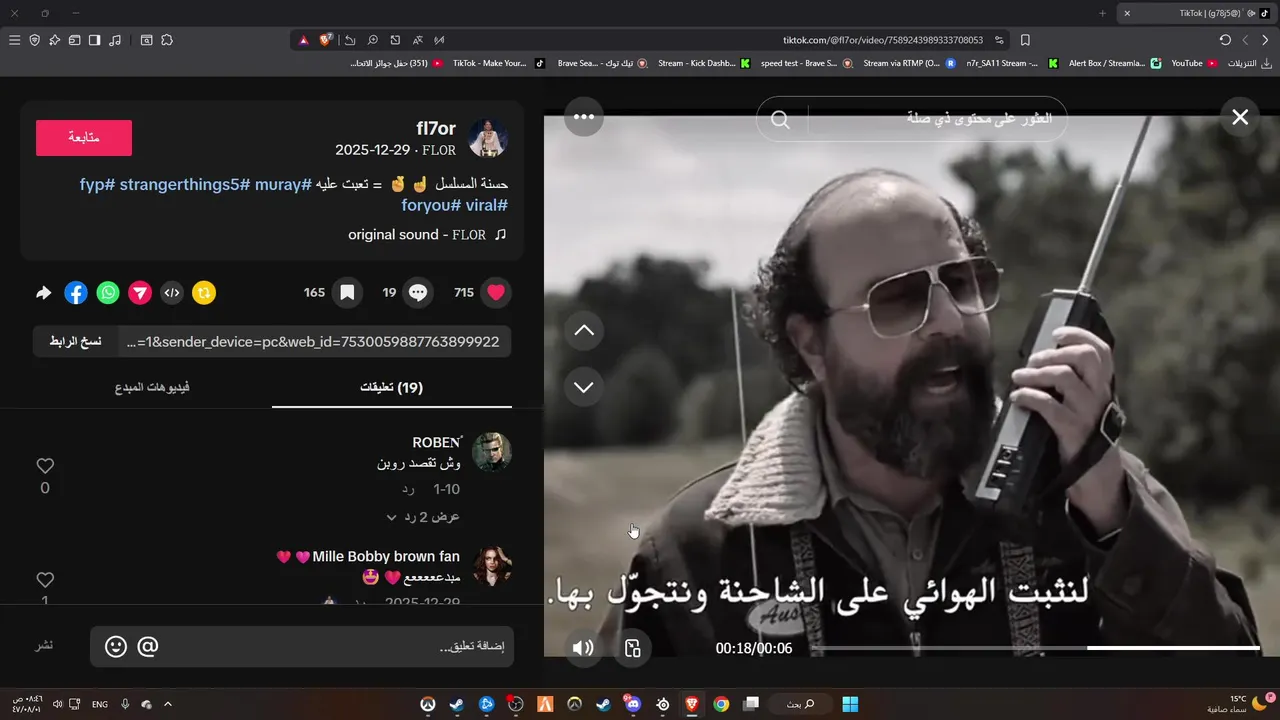This screenshot has height=720, width=1280.
Task: Repost with the yellow repost icon
Action: (x=204, y=293)
